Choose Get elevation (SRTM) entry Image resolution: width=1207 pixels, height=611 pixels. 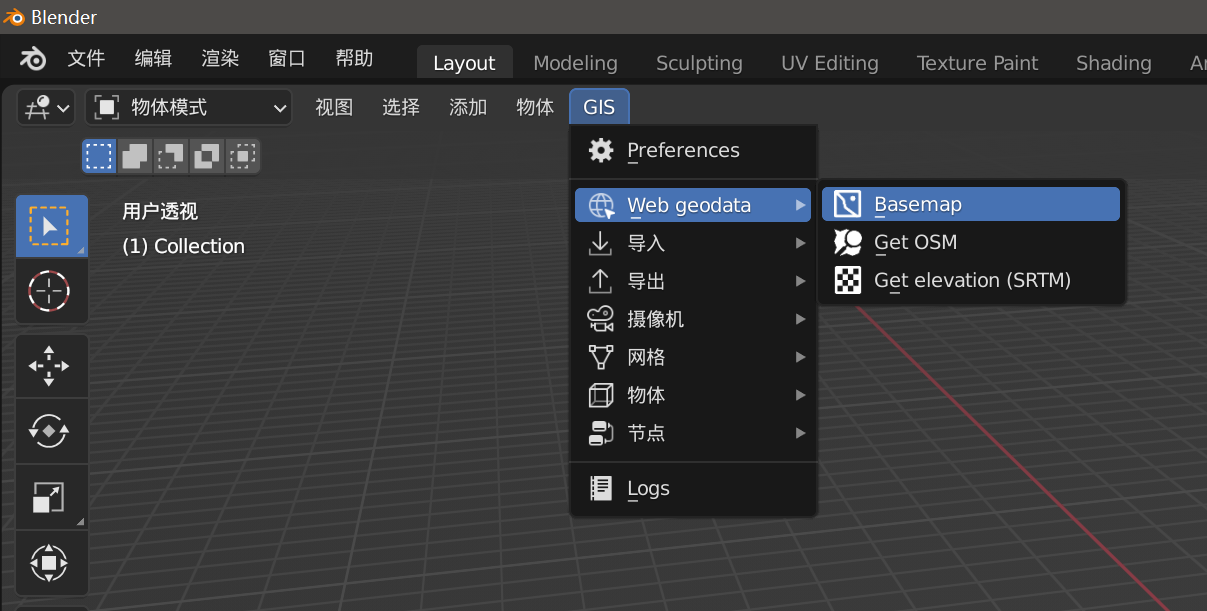(x=971, y=280)
